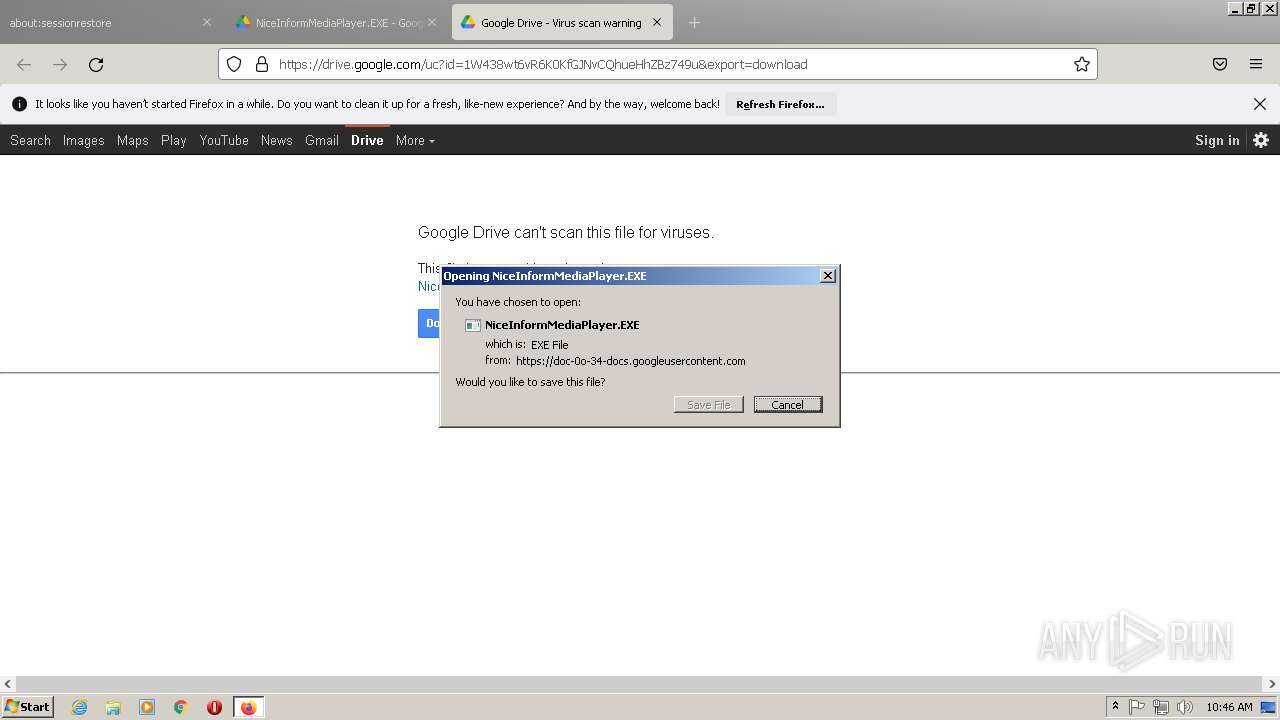Click Sign in link

[1217, 140]
